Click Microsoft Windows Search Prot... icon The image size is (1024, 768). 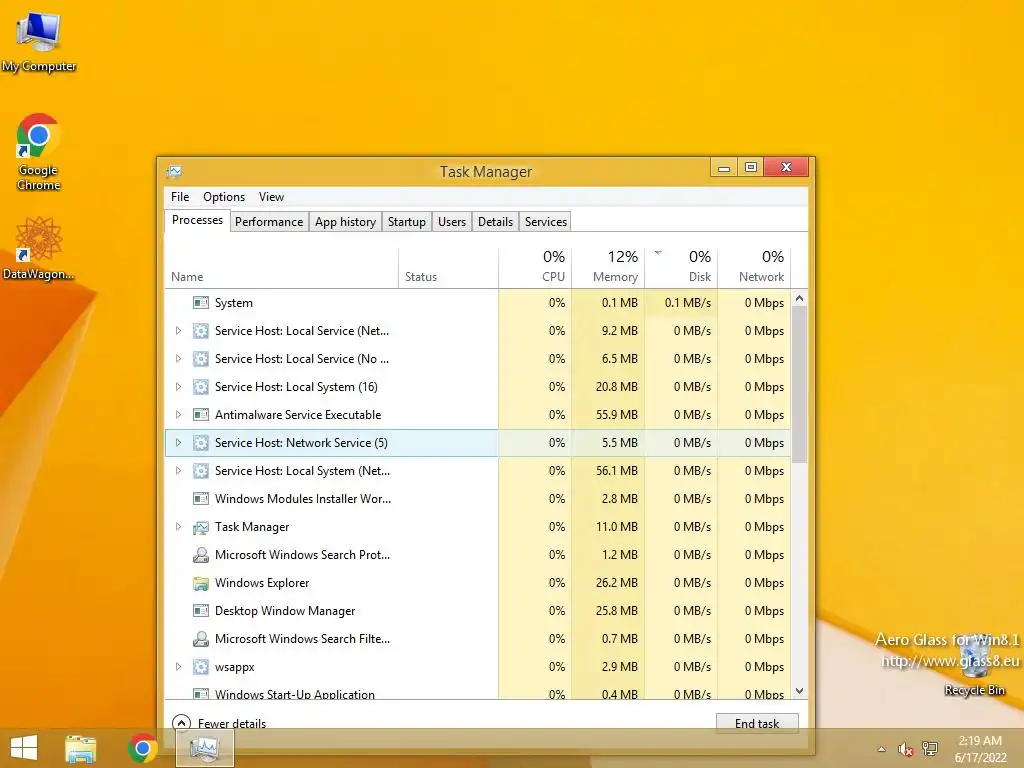(200, 555)
